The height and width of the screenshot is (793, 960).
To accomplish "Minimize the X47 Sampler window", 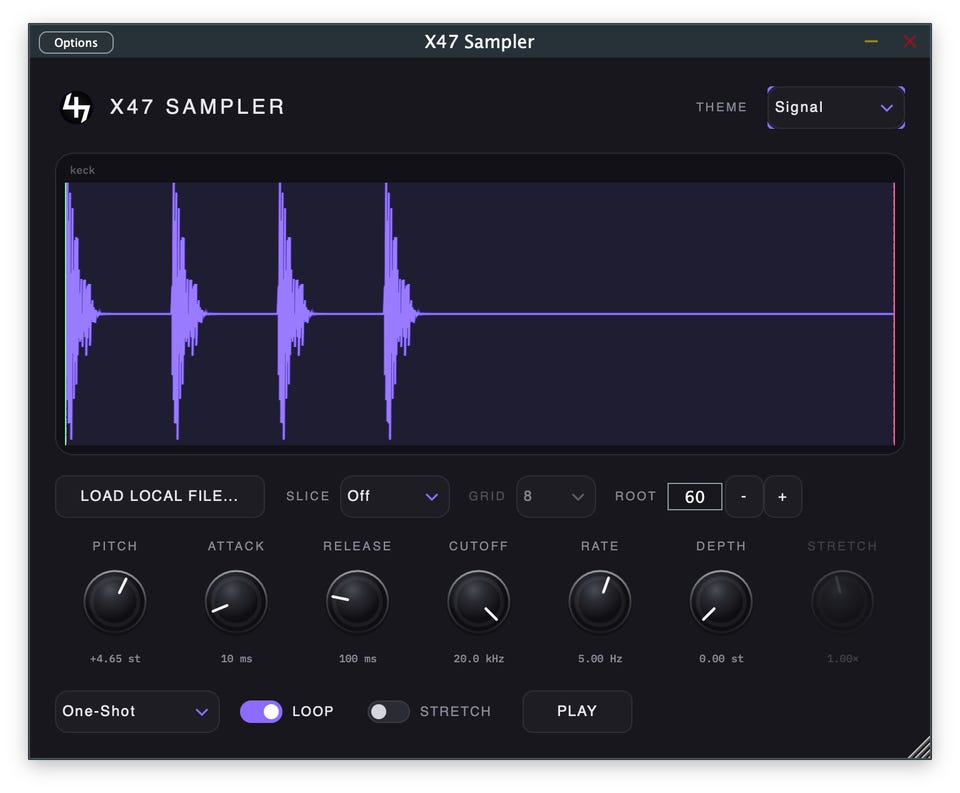I will [871, 42].
